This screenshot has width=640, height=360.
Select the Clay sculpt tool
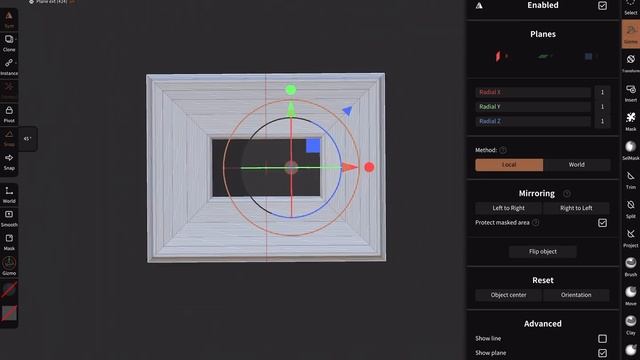[631, 325]
